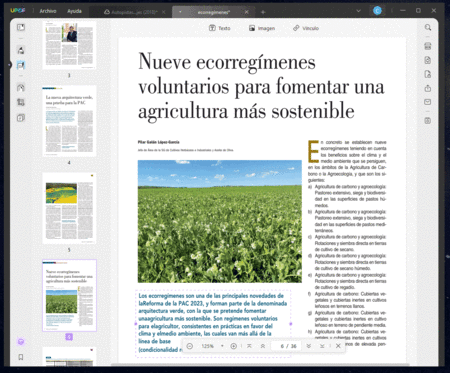Switch to Comment mode in left sidebar
Screen dimensions: 450x373
[21, 50]
